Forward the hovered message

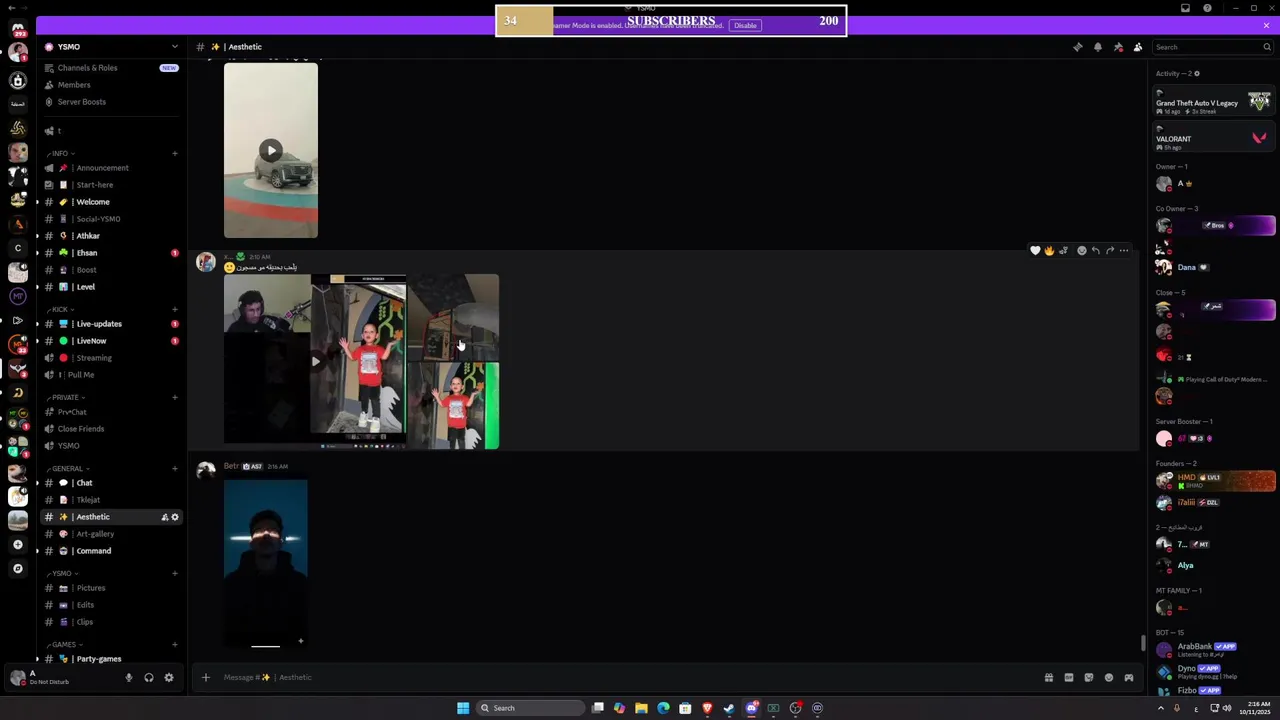[x=1110, y=250]
